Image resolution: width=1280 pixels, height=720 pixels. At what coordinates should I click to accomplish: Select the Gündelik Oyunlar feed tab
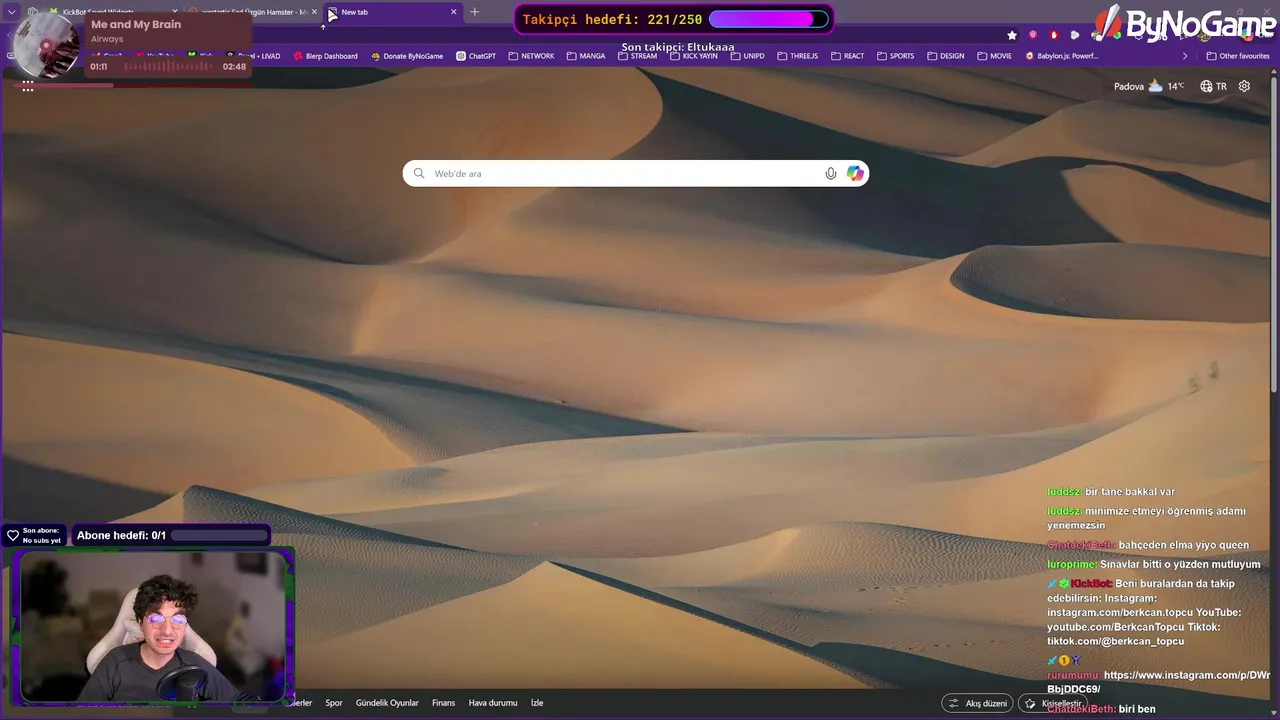click(387, 703)
